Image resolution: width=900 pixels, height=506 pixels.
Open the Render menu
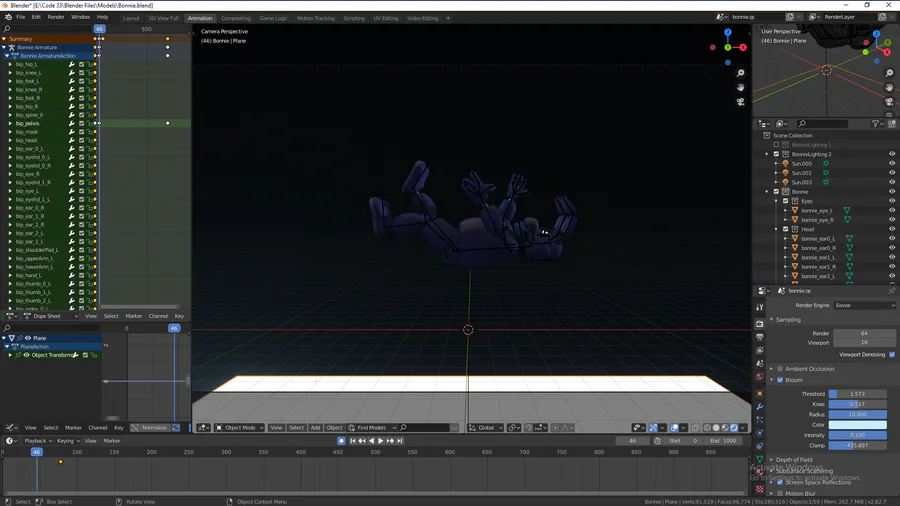pyautogui.click(x=56, y=17)
